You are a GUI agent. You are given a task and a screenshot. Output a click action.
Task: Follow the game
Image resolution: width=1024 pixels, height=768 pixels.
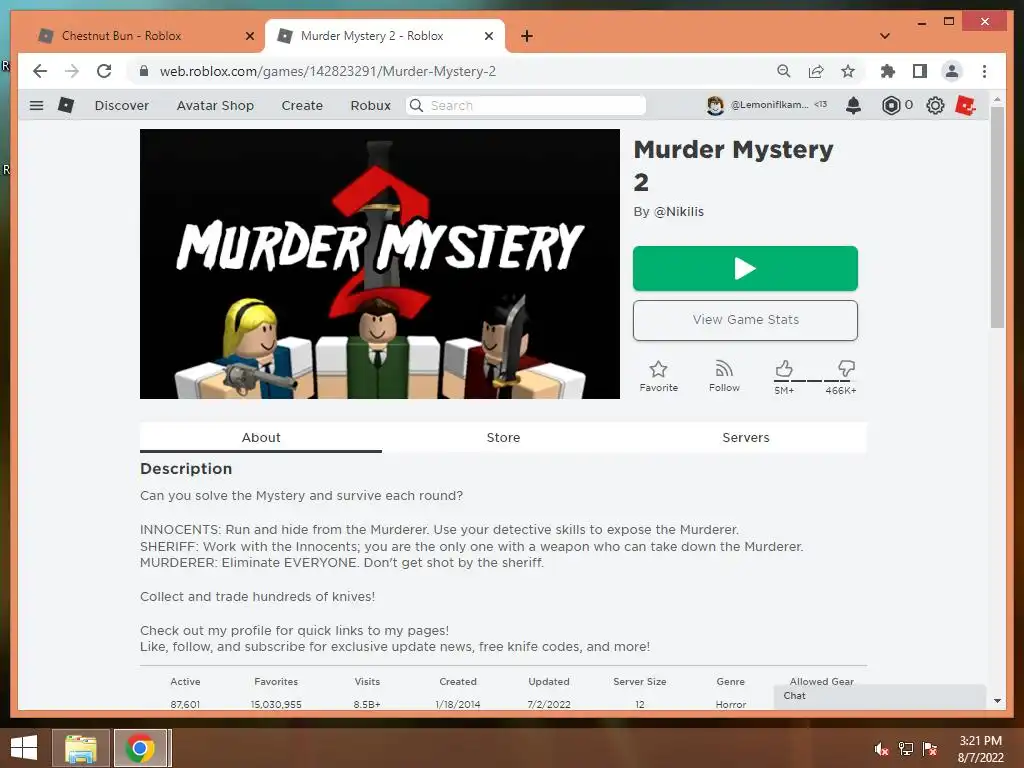pyautogui.click(x=724, y=376)
